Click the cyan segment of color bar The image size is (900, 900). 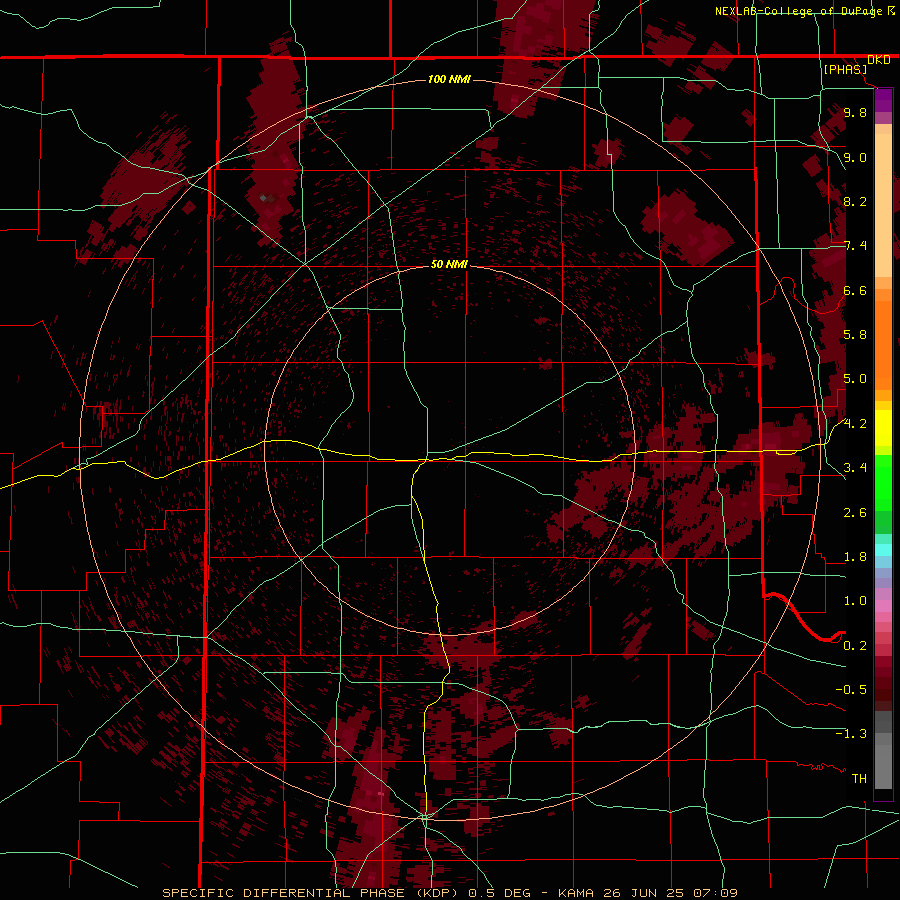point(883,550)
